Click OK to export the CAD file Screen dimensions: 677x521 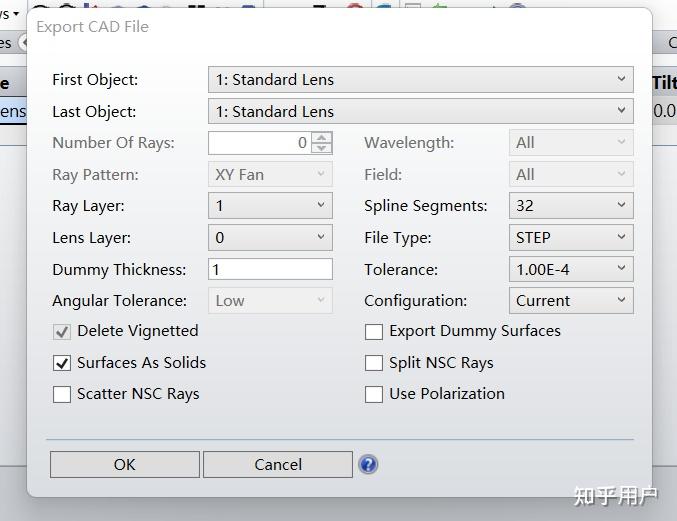click(125, 464)
